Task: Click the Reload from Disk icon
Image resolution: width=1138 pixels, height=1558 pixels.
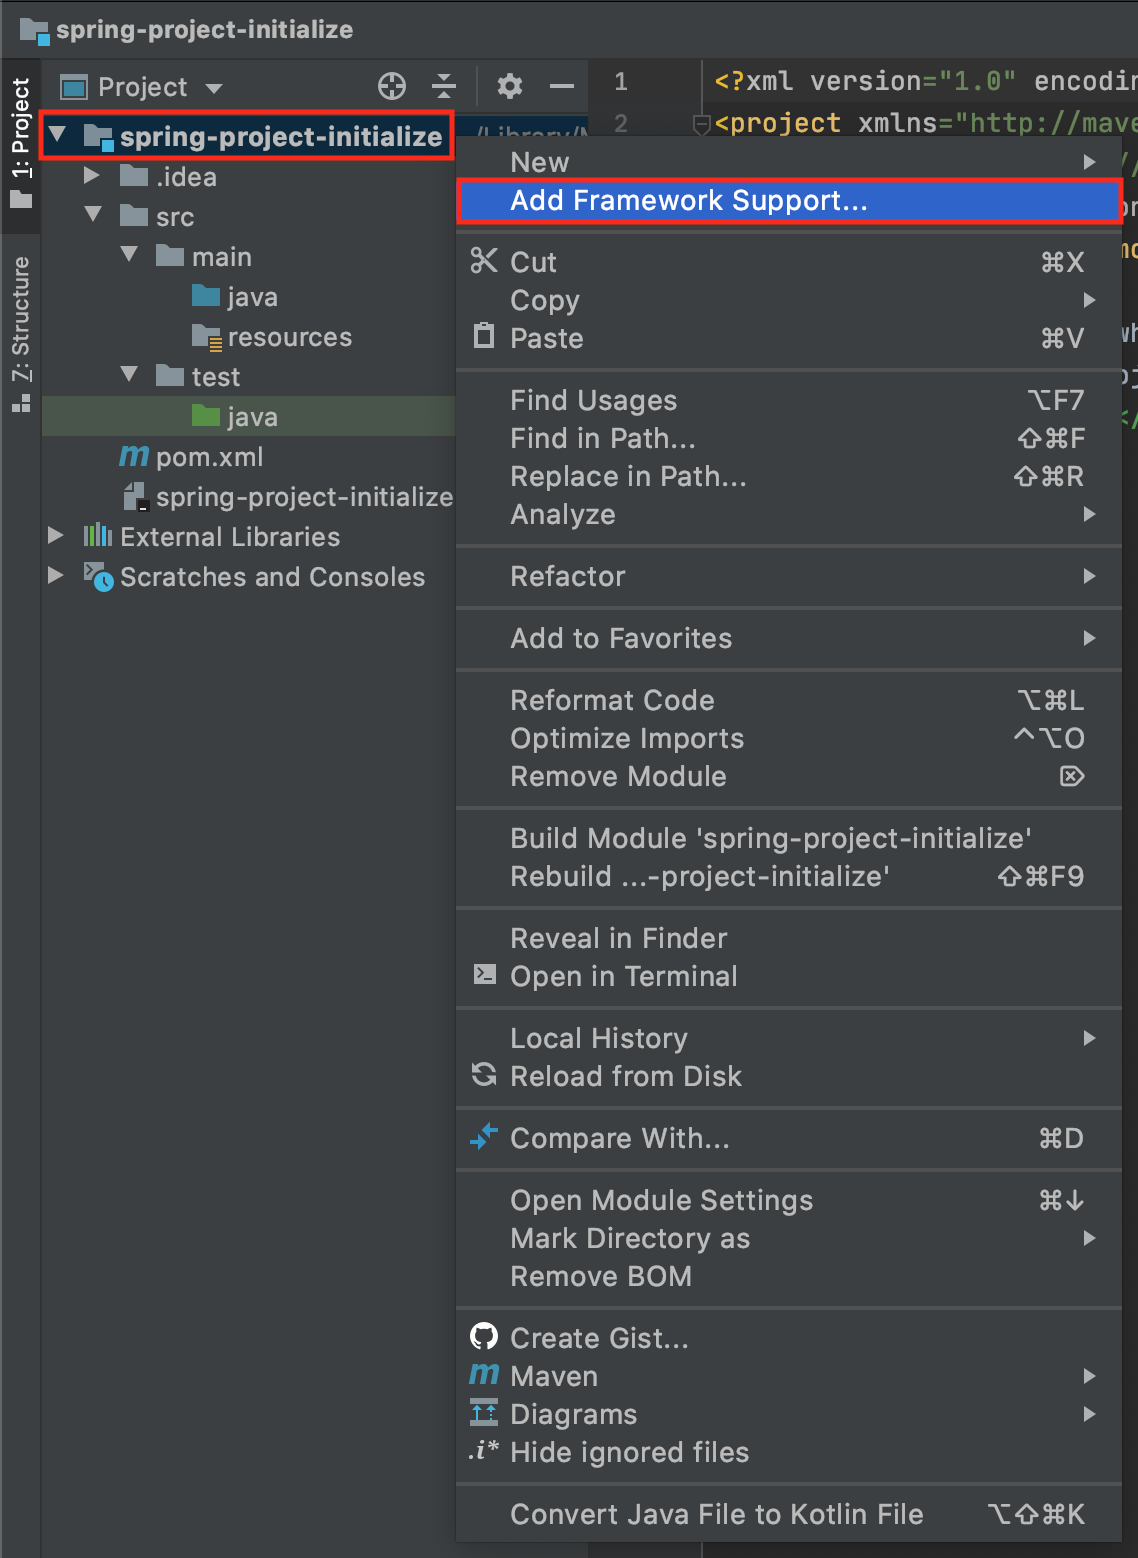Action: click(484, 1075)
